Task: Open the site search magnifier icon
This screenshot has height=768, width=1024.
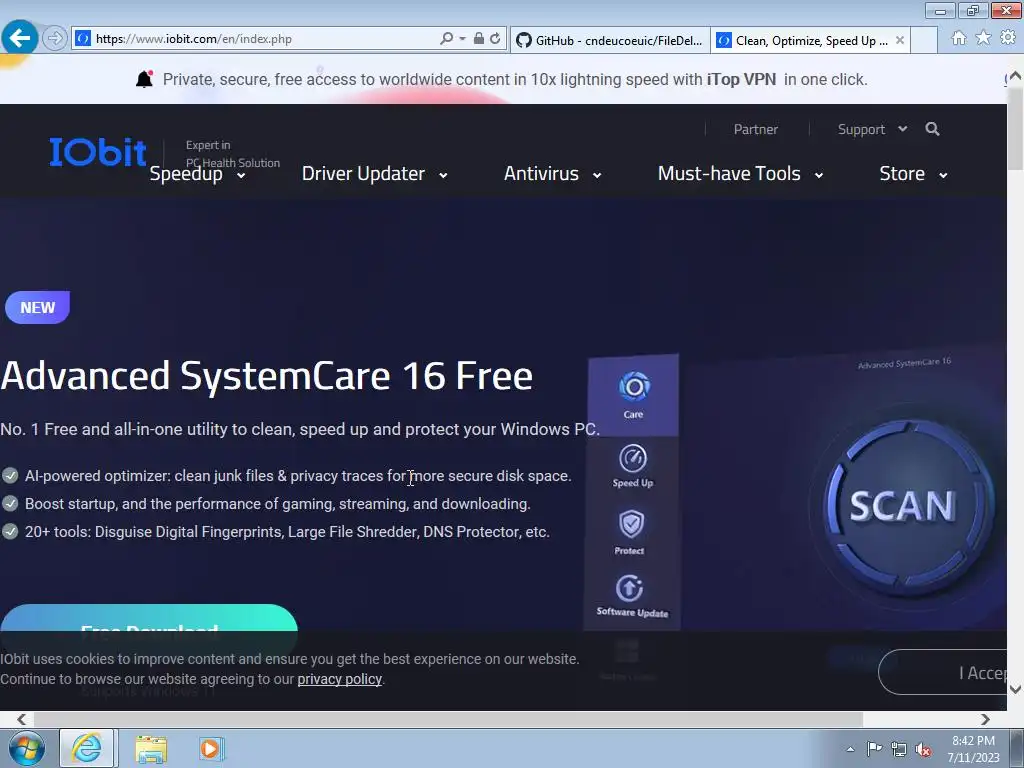Action: click(933, 129)
